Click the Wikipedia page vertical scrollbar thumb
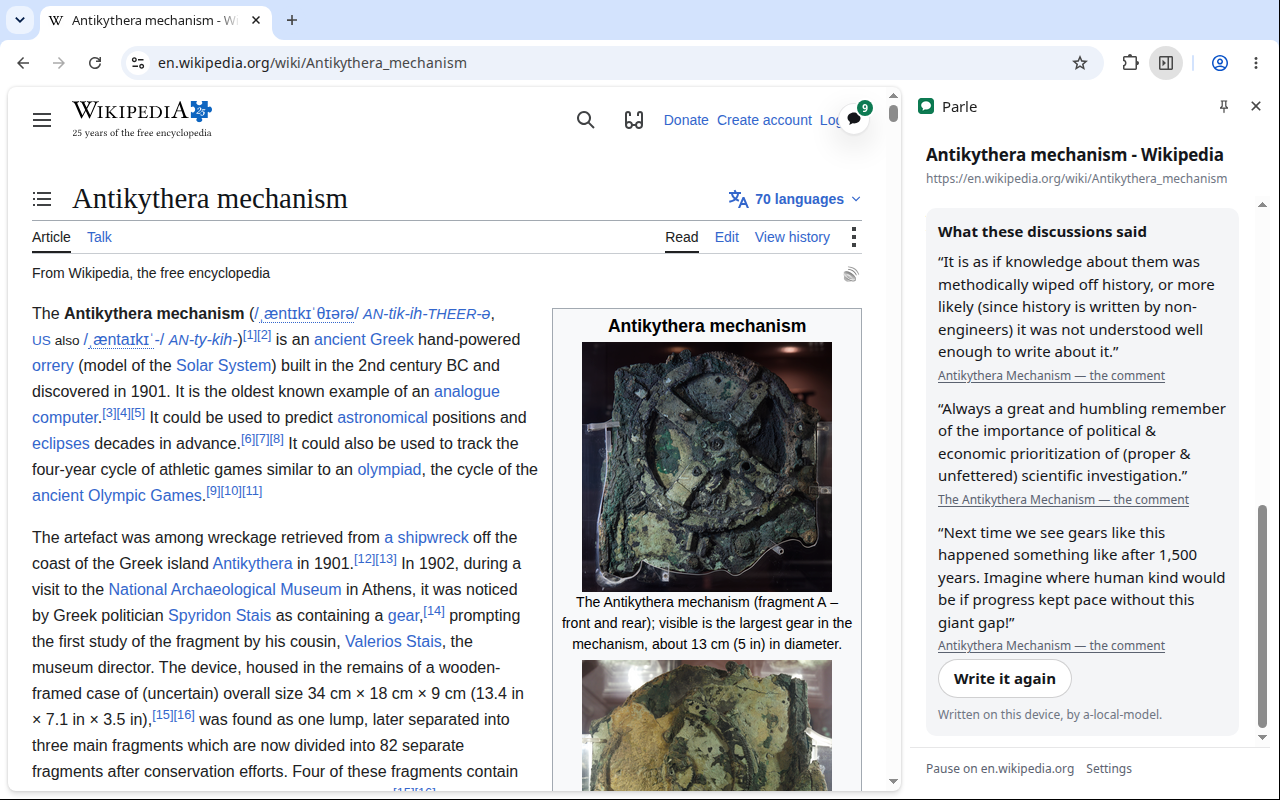Image resolution: width=1280 pixels, height=800 pixels. point(893,113)
